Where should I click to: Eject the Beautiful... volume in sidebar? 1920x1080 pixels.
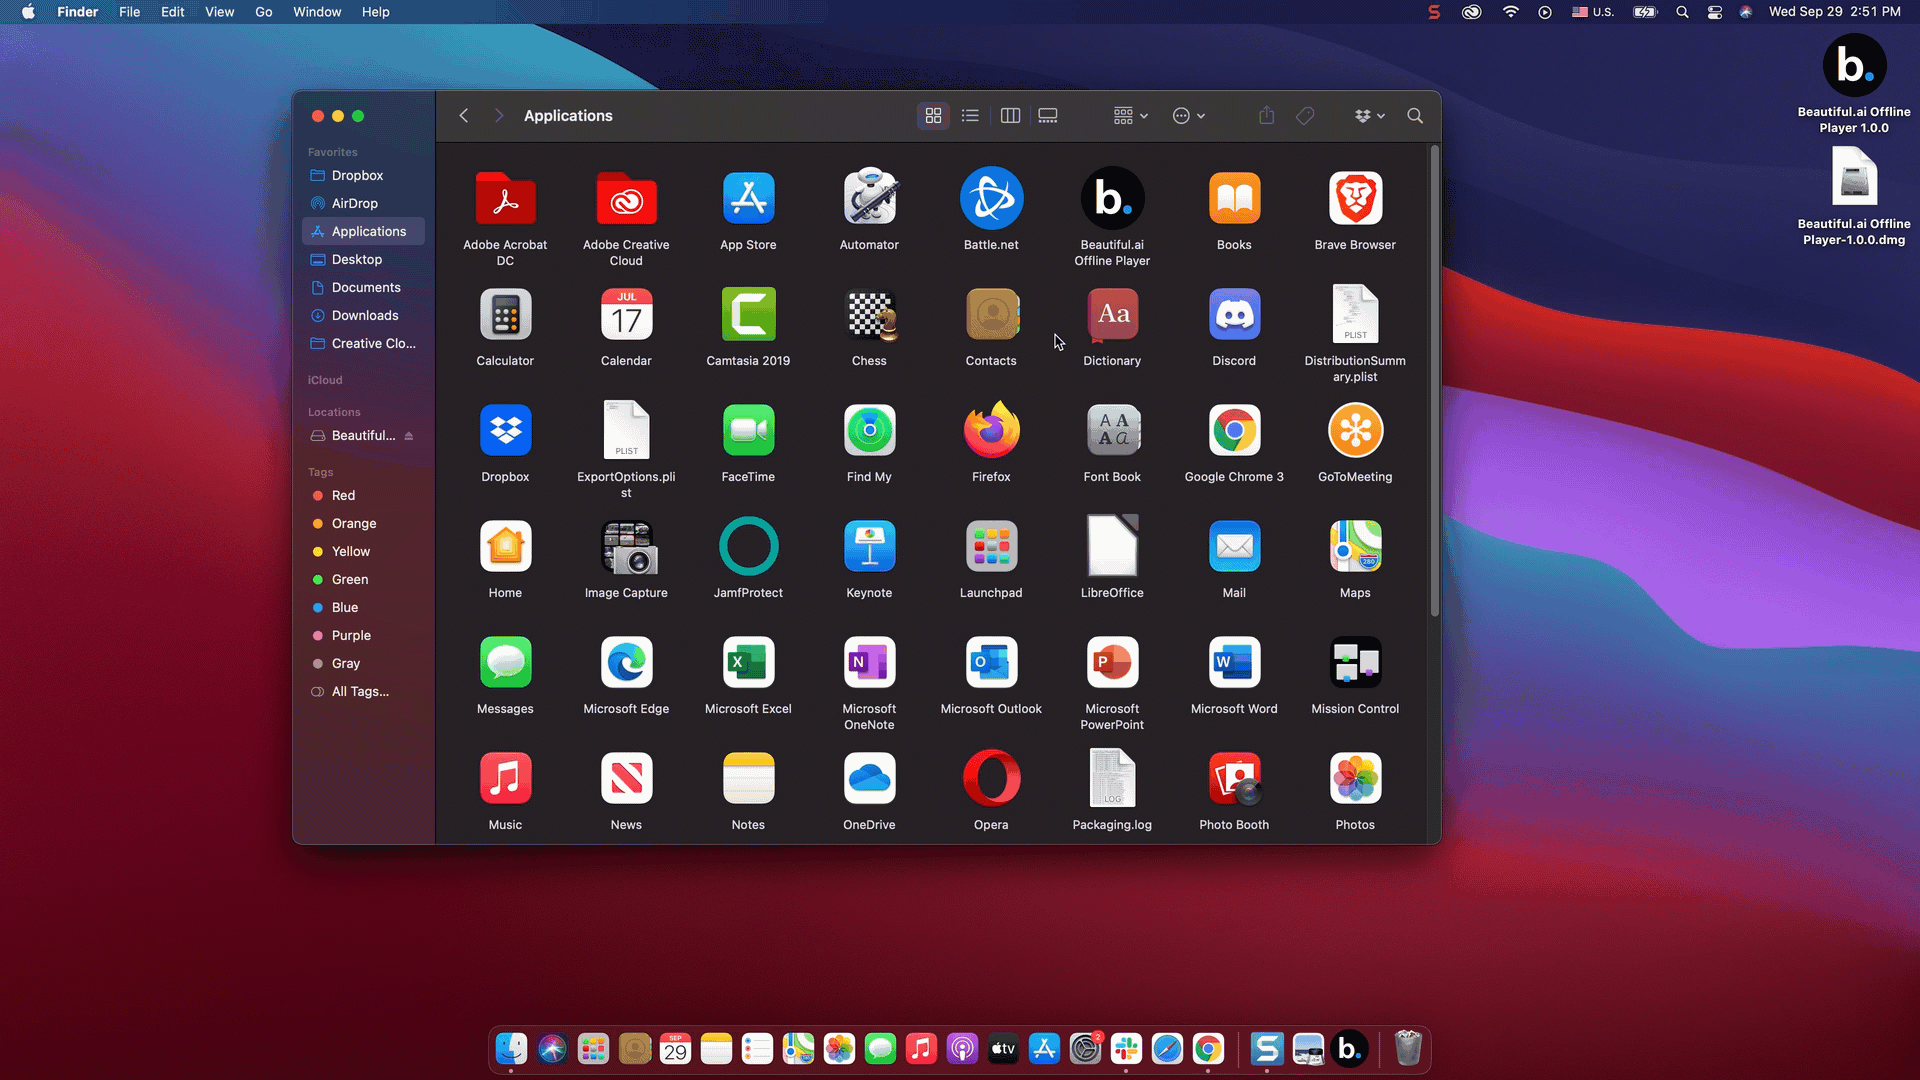pyautogui.click(x=409, y=436)
